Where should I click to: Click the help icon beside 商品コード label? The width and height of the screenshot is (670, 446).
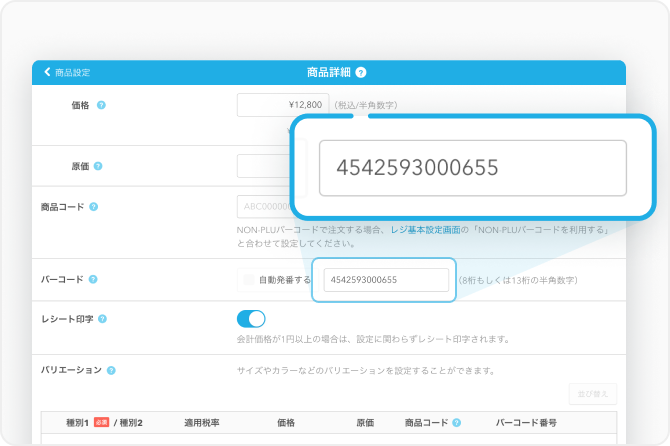(x=93, y=207)
